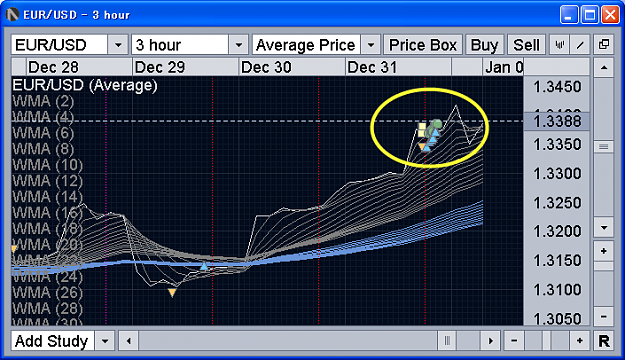Click the yellow square marker near Dec 31

[x=422, y=130]
